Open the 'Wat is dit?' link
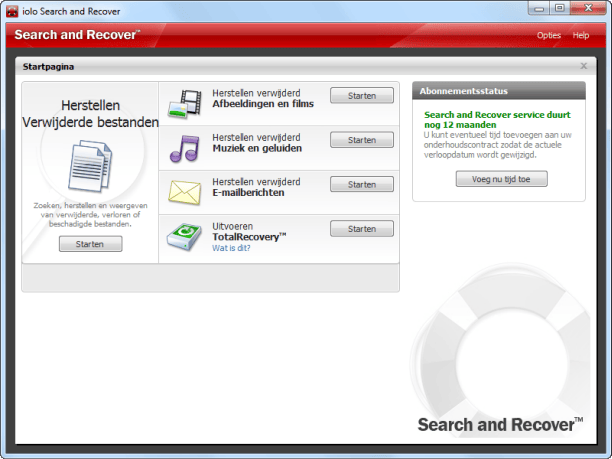The height and width of the screenshot is (459, 612). (231, 248)
